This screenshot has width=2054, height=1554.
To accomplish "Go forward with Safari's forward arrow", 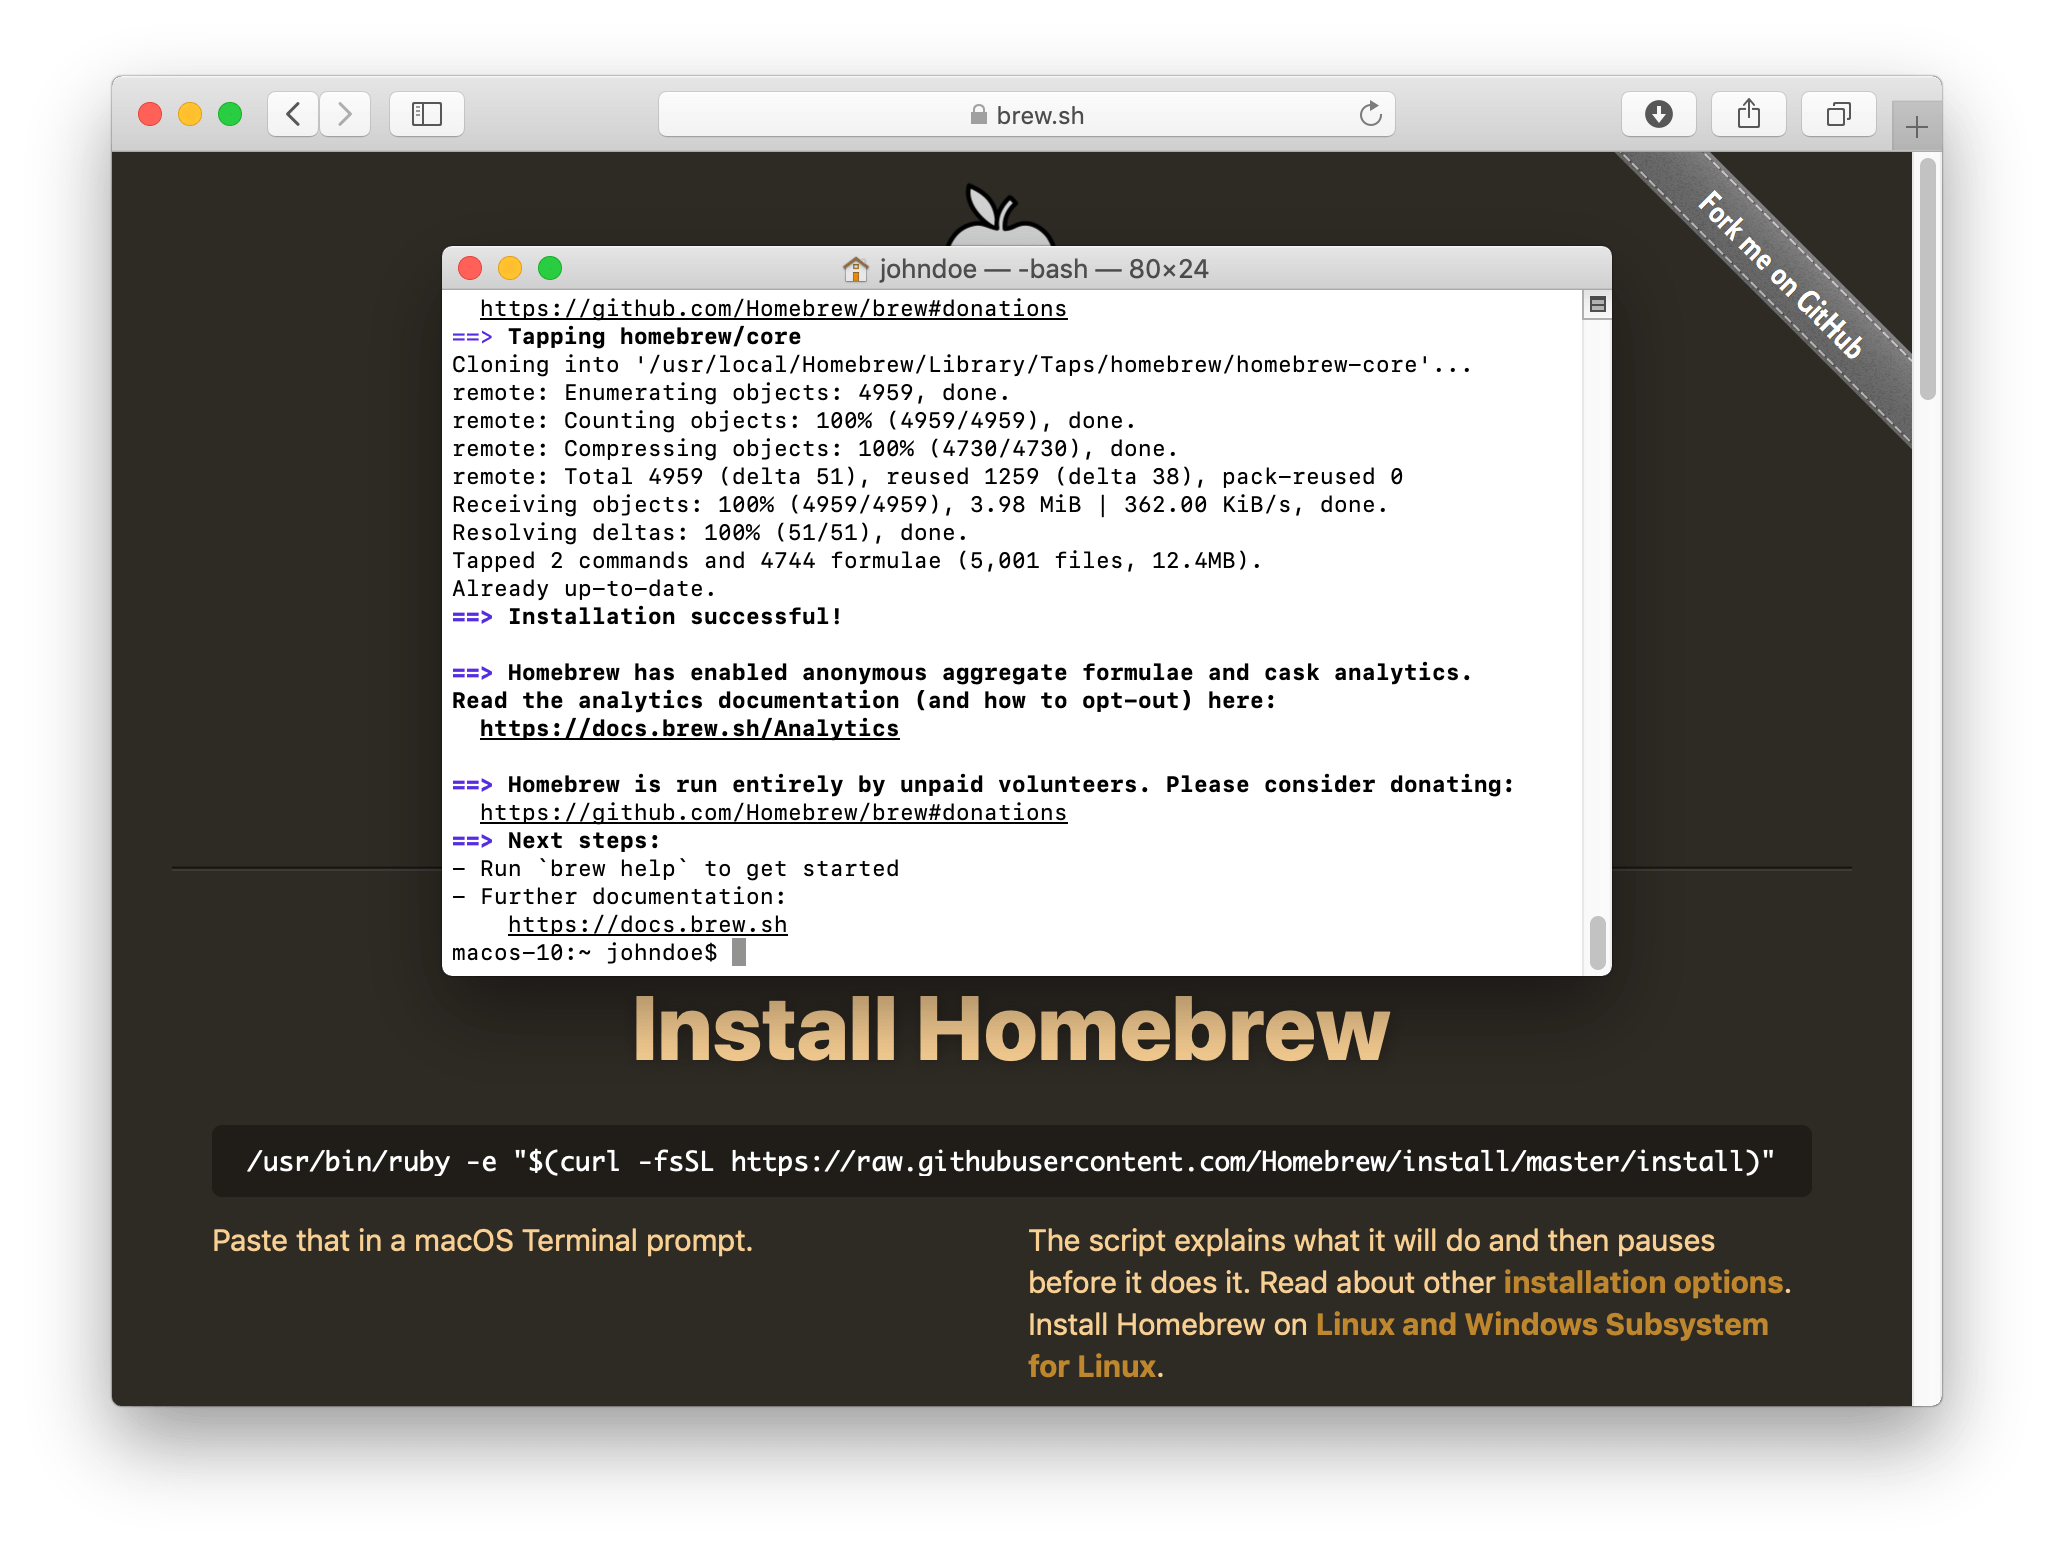I will point(345,114).
